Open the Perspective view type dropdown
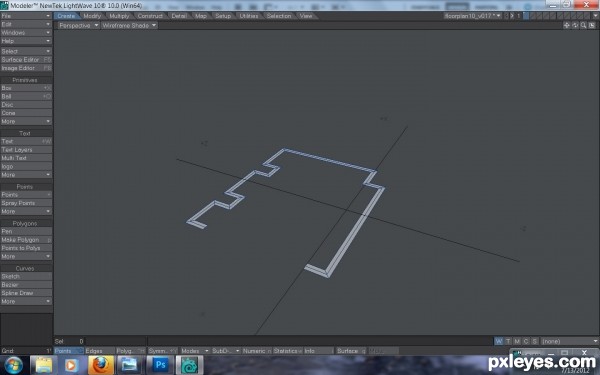600x375 pixels. tap(78, 25)
